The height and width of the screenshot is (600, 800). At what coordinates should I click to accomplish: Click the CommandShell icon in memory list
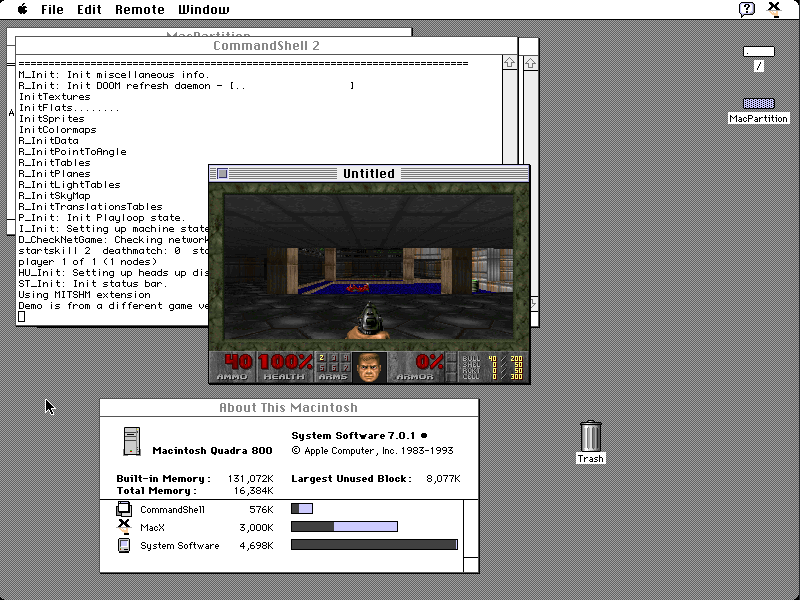point(124,509)
